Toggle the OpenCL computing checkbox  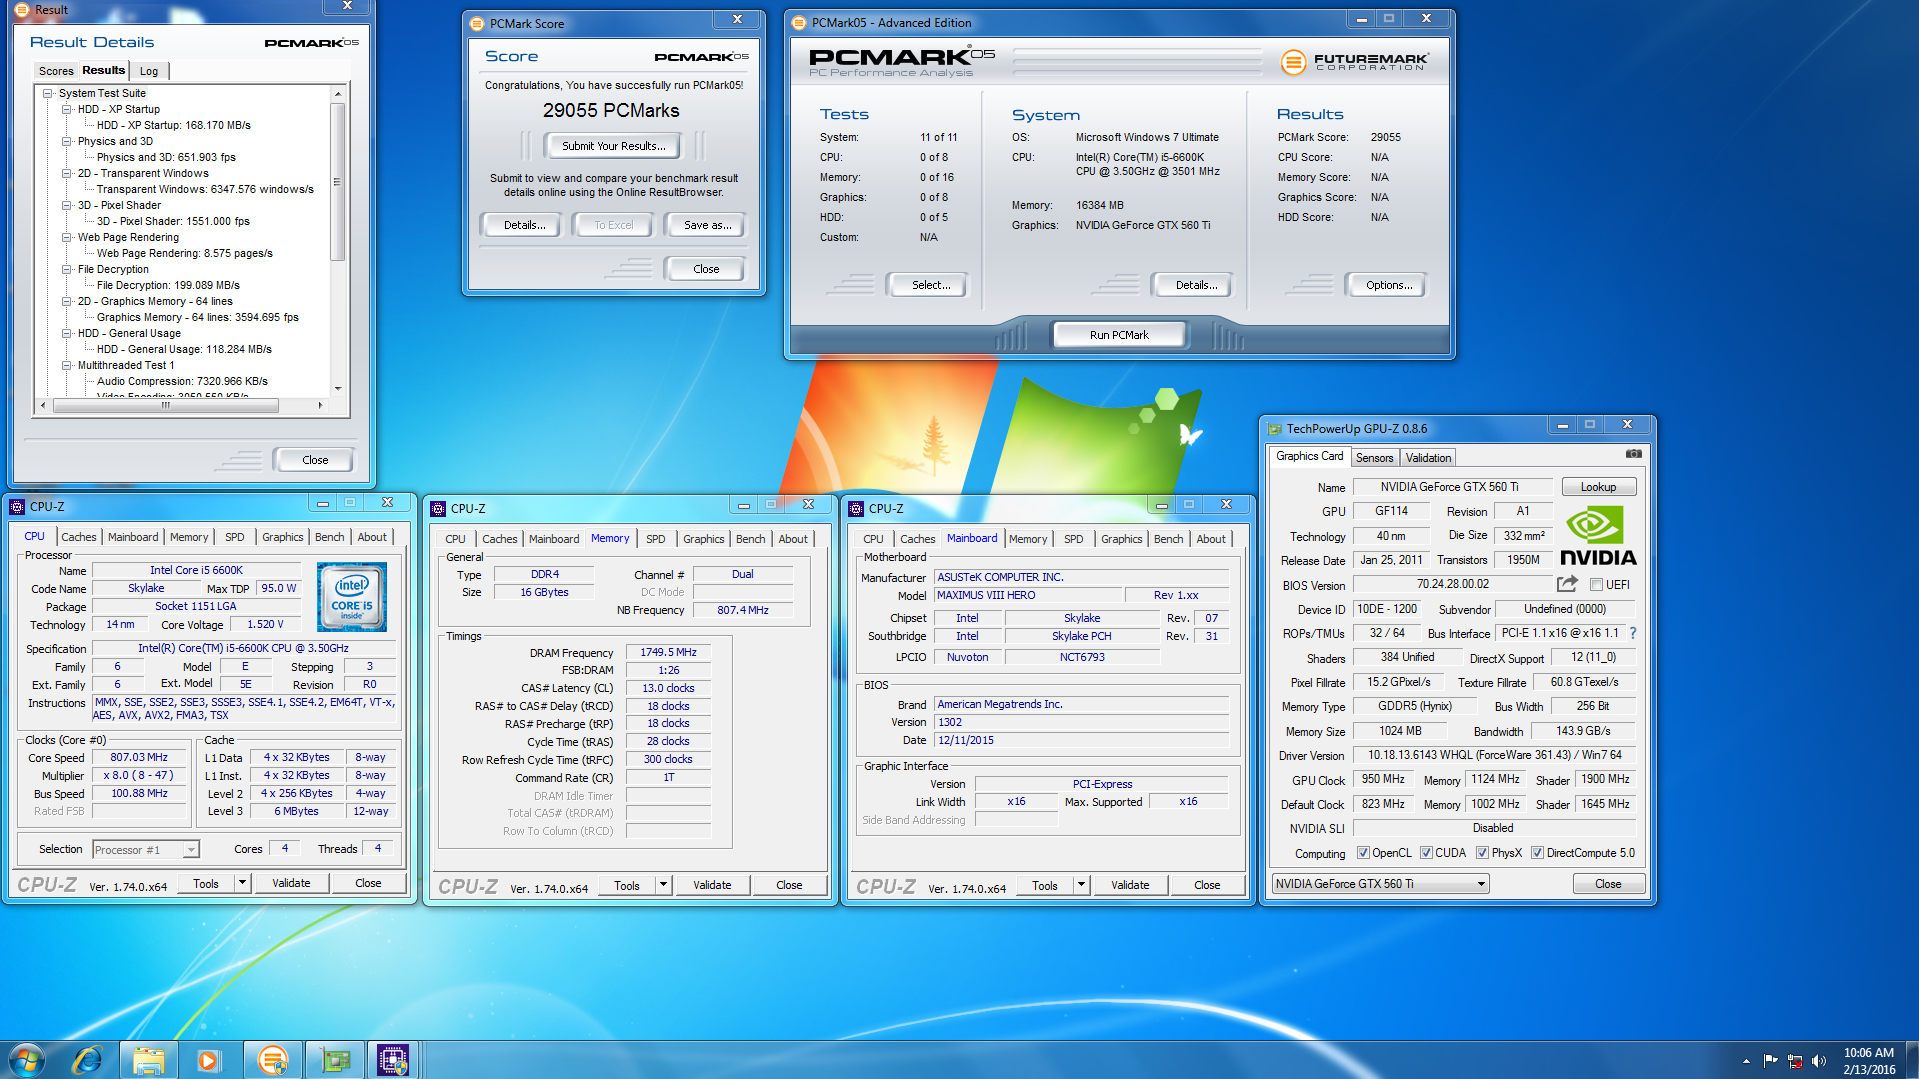(x=1363, y=853)
